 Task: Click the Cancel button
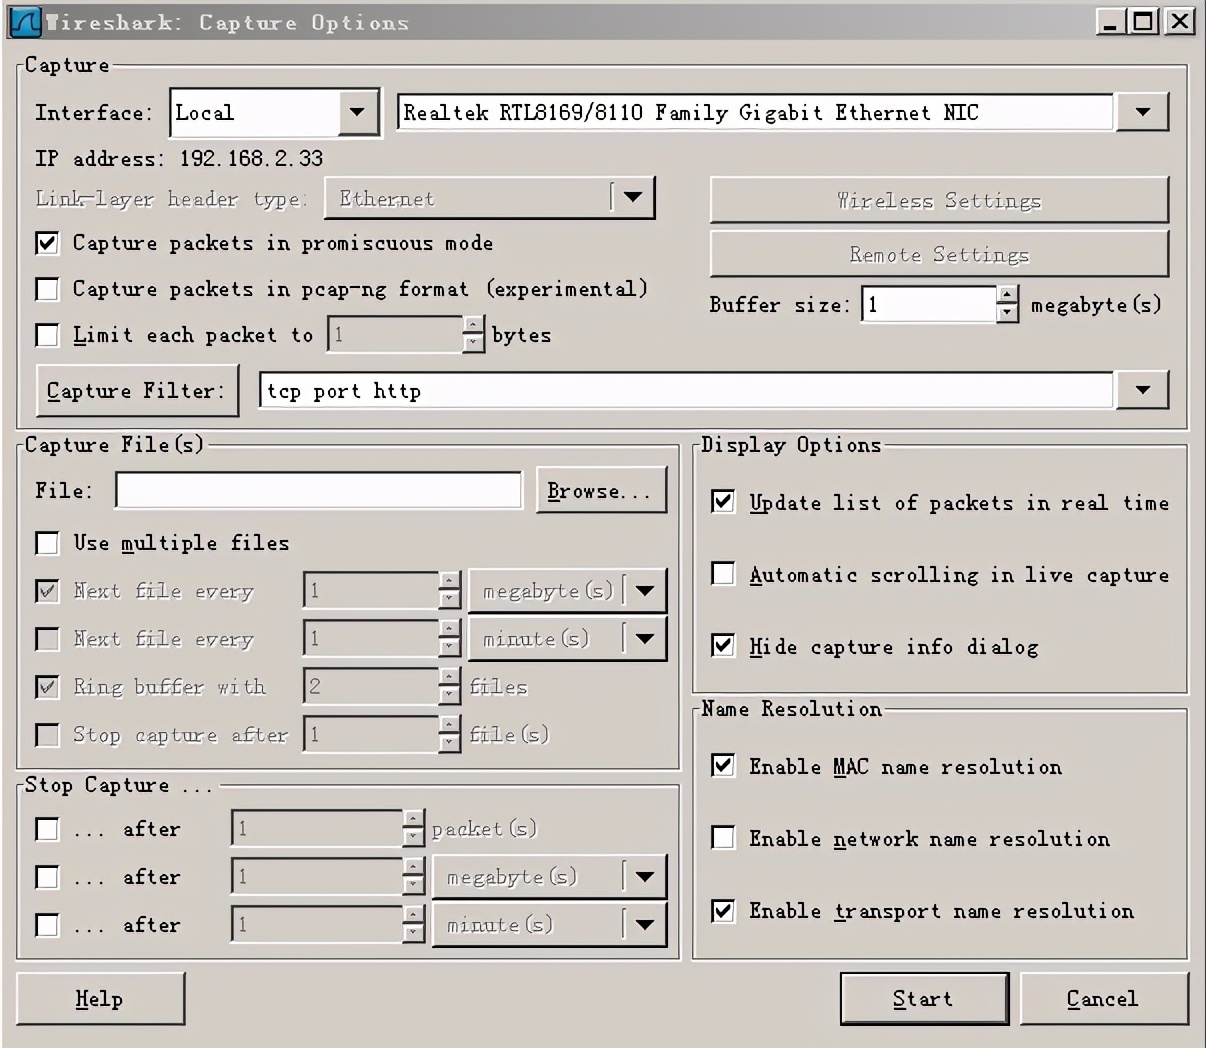coord(1102,999)
